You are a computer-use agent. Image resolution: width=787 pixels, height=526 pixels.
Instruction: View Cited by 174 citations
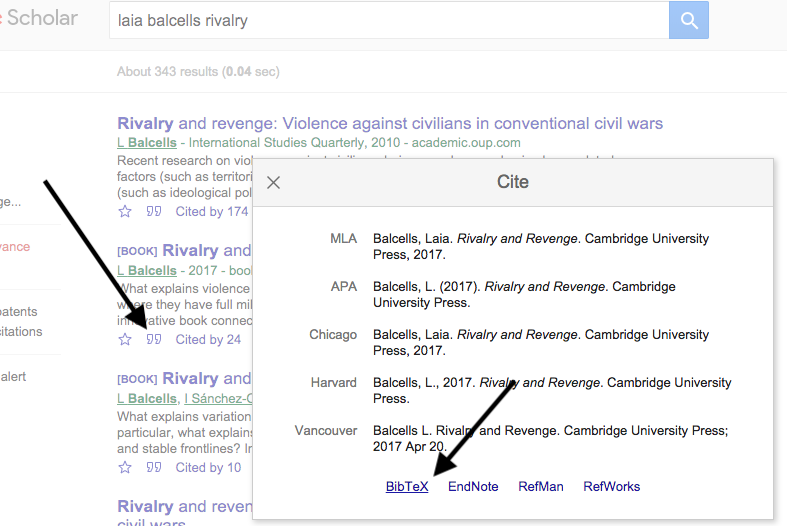[212, 212]
